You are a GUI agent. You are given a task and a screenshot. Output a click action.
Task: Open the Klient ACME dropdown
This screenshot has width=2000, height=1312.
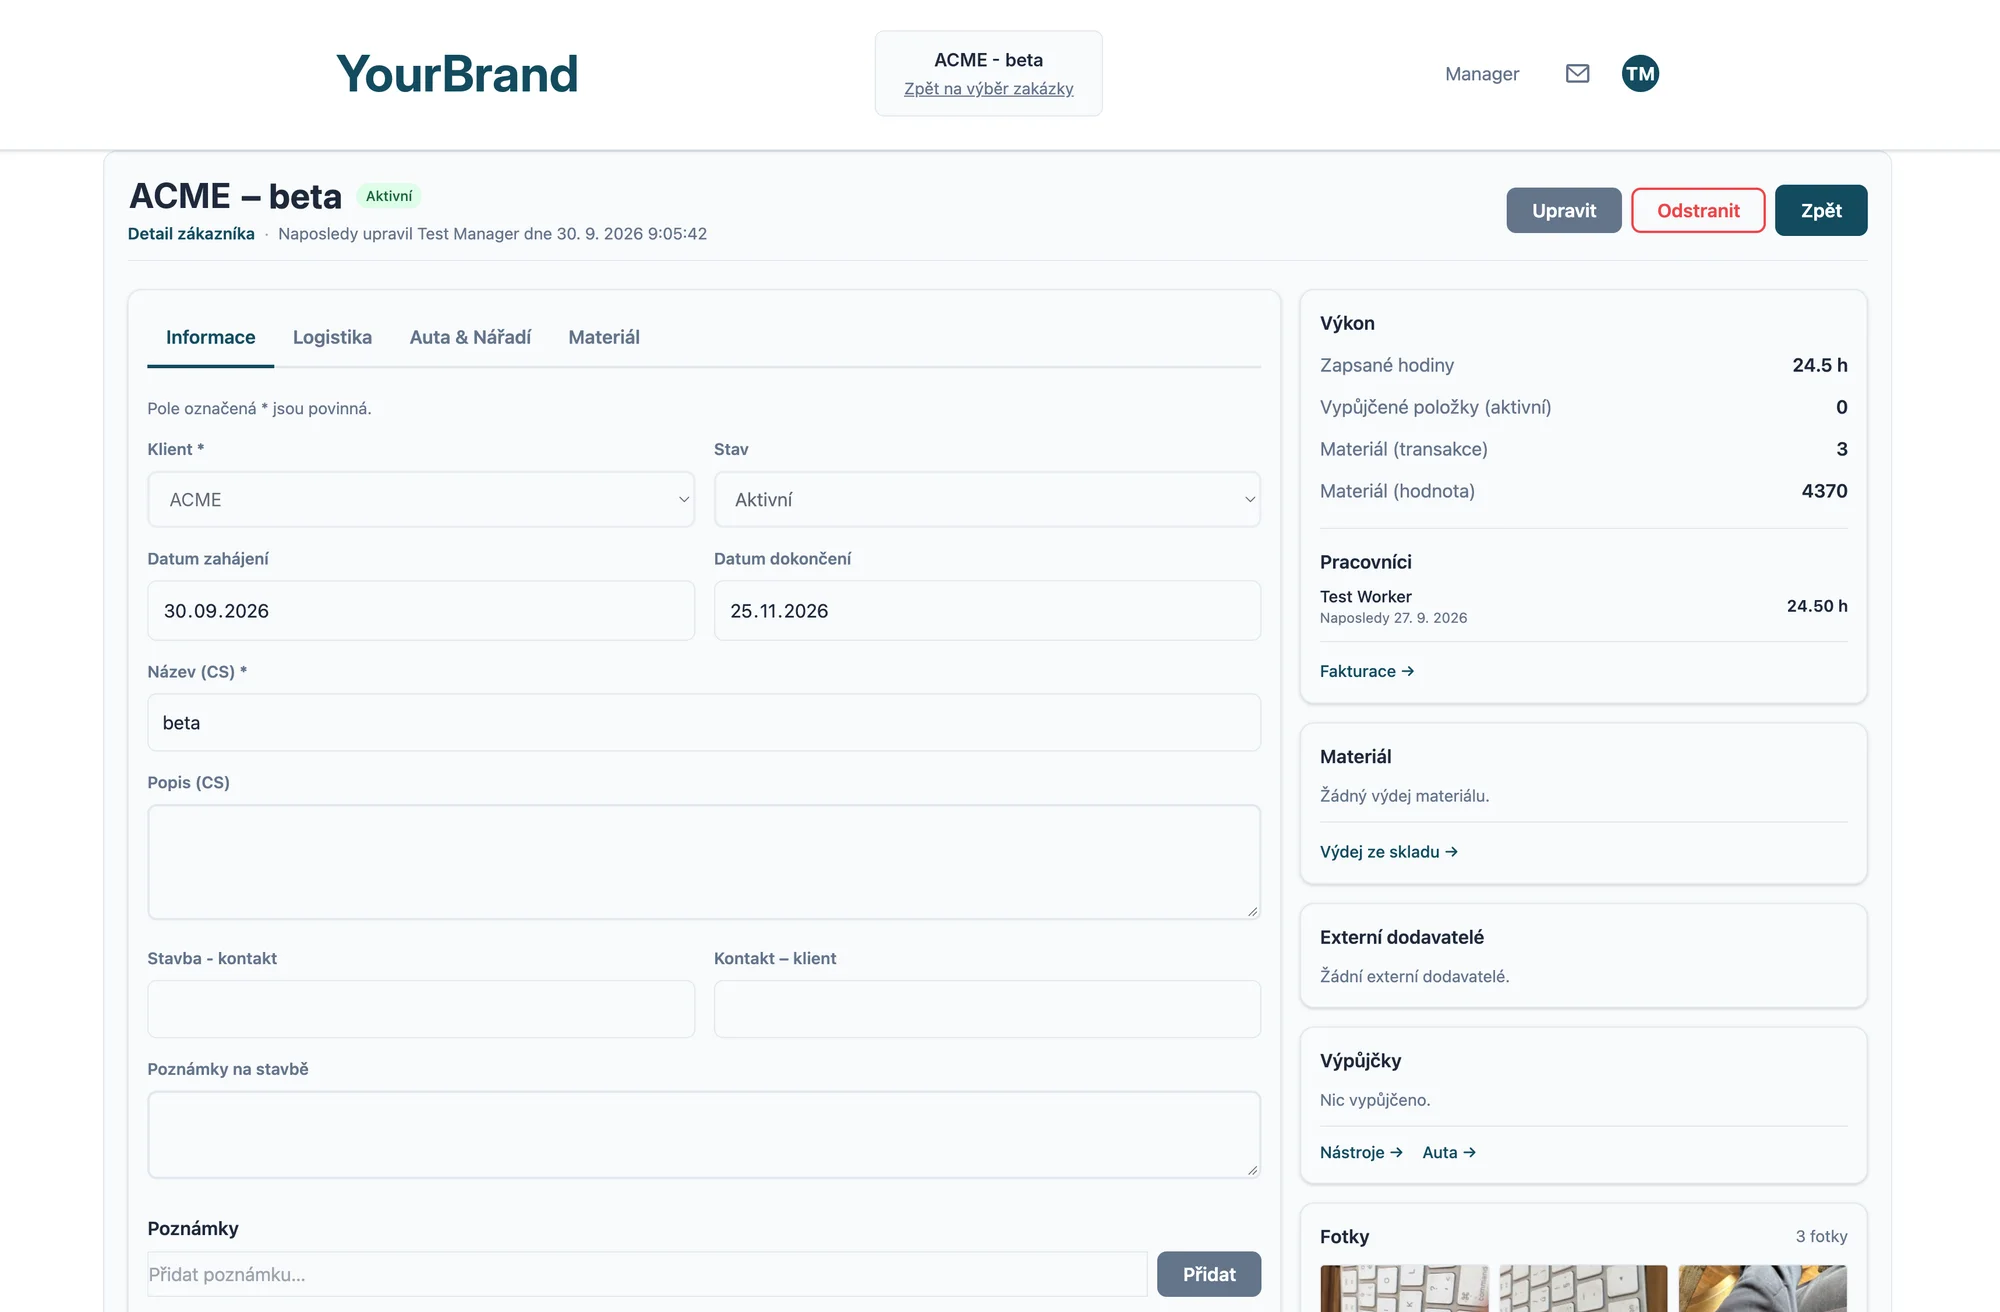[x=421, y=499]
